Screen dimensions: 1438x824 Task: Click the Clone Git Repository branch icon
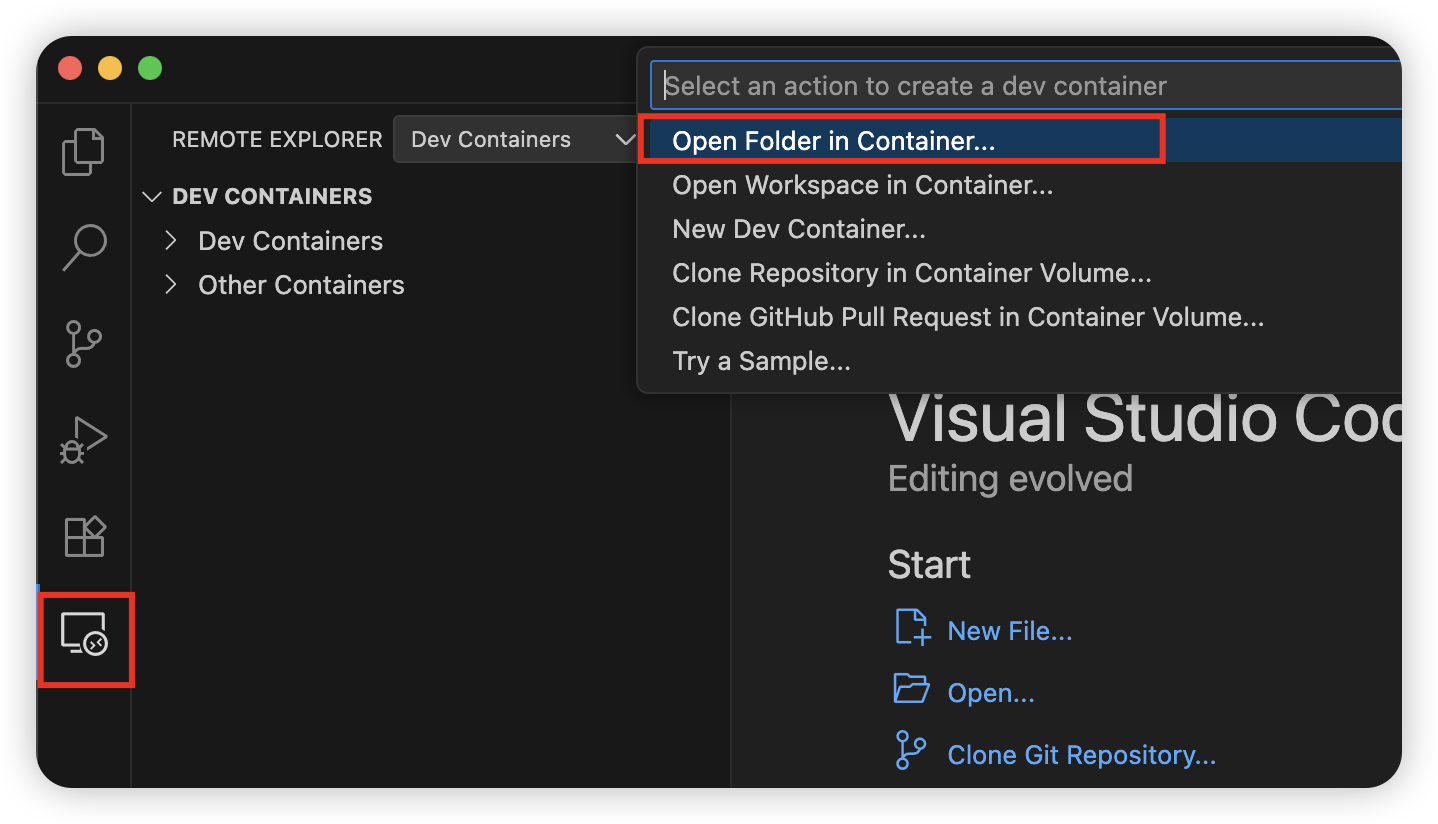(x=910, y=750)
